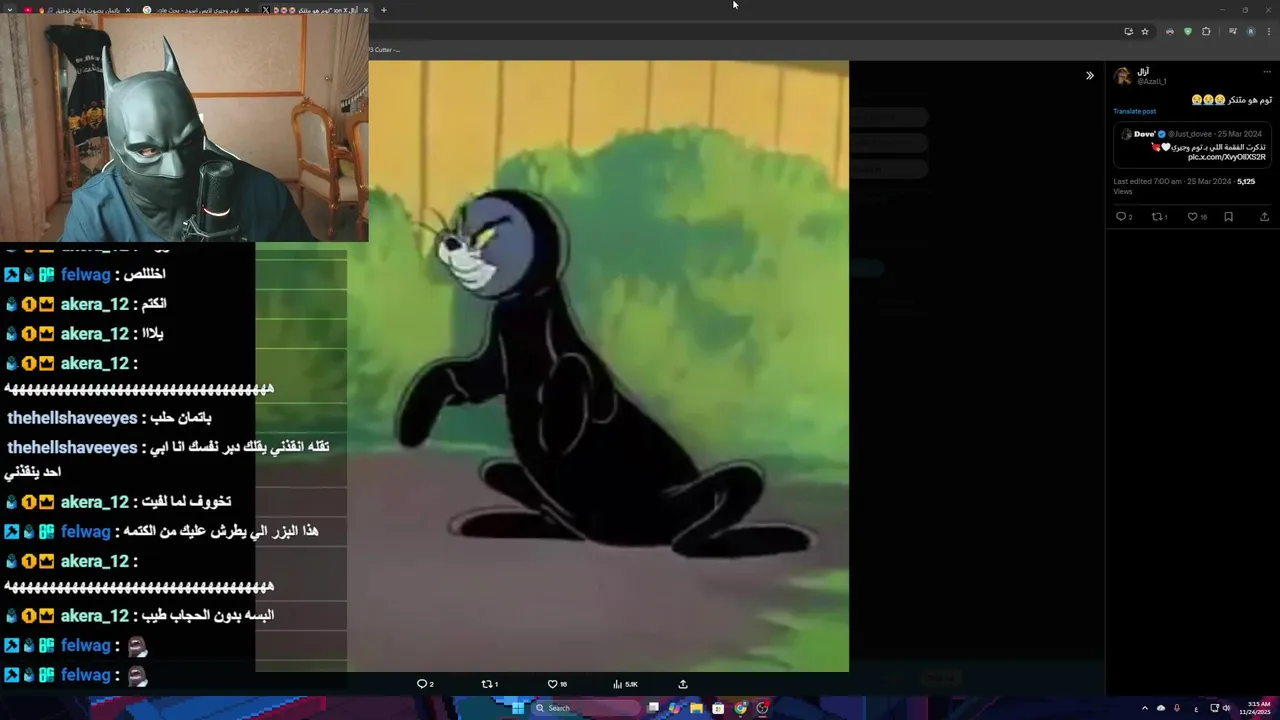1280x720 pixels.
Task: Switch to the X post tab
Action: coord(315,10)
